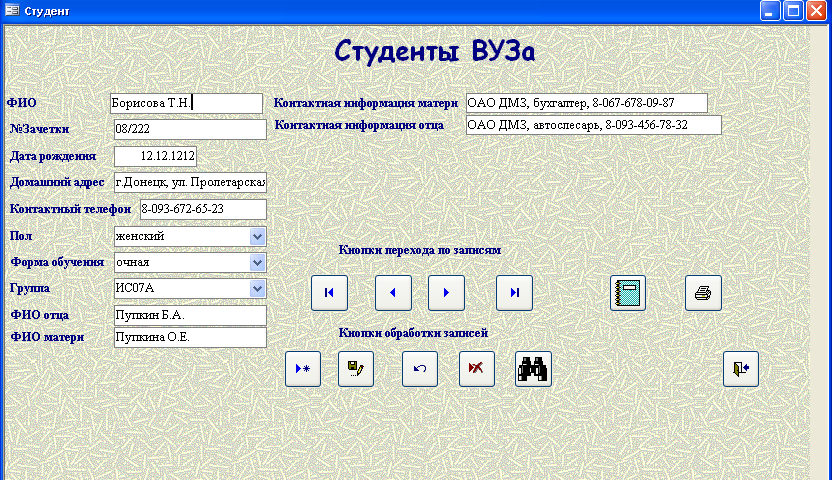Image resolution: width=832 pixels, height=480 pixels.
Task: Click the женский value in Пол box
Action: point(140,236)
